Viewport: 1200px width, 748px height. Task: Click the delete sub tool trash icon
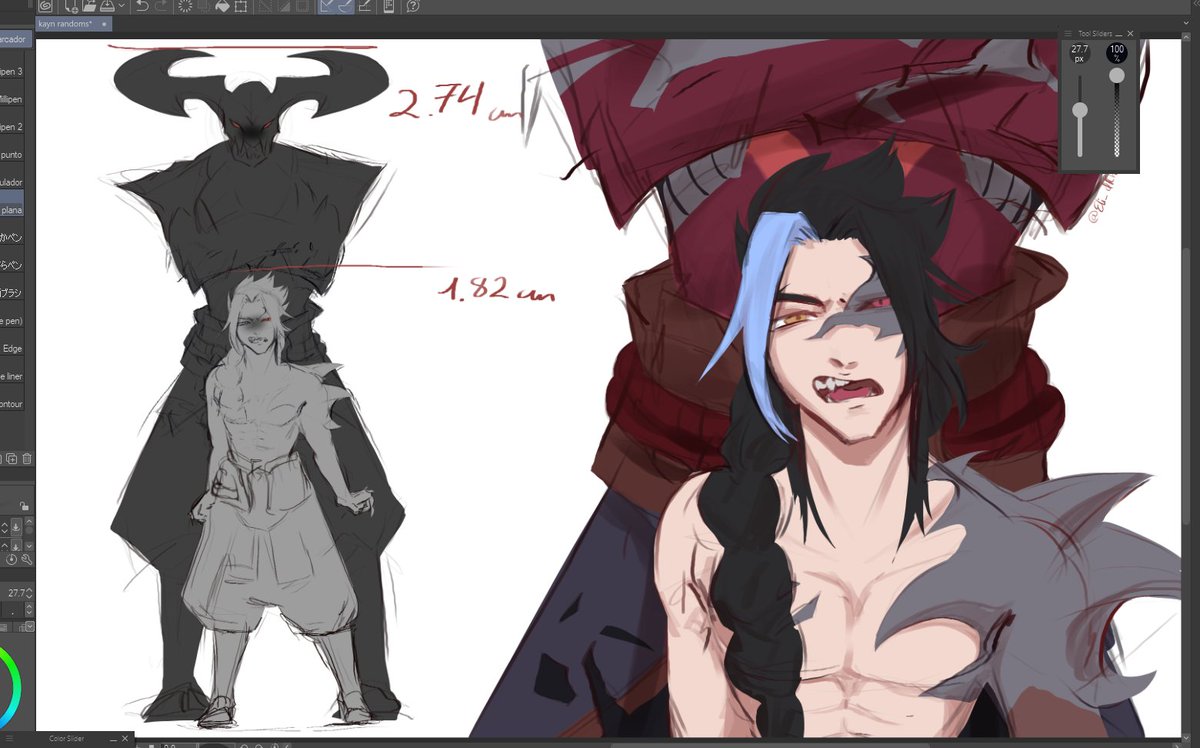click(27, 459)
